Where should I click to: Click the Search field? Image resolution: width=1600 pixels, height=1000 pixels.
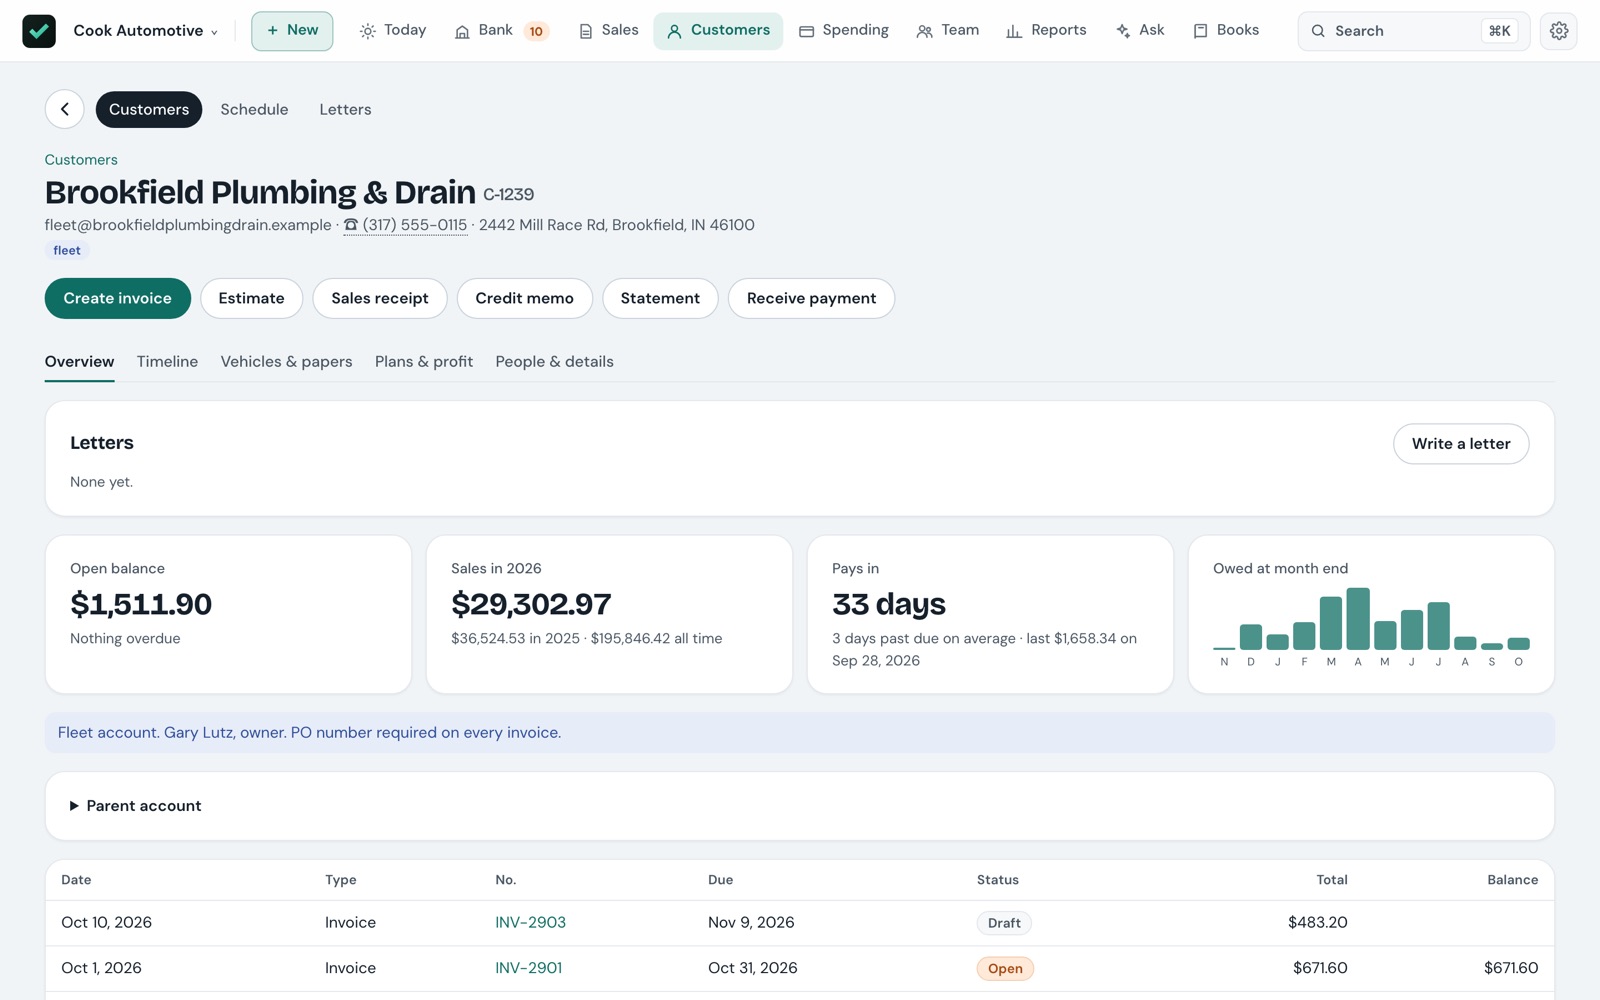1413,31
